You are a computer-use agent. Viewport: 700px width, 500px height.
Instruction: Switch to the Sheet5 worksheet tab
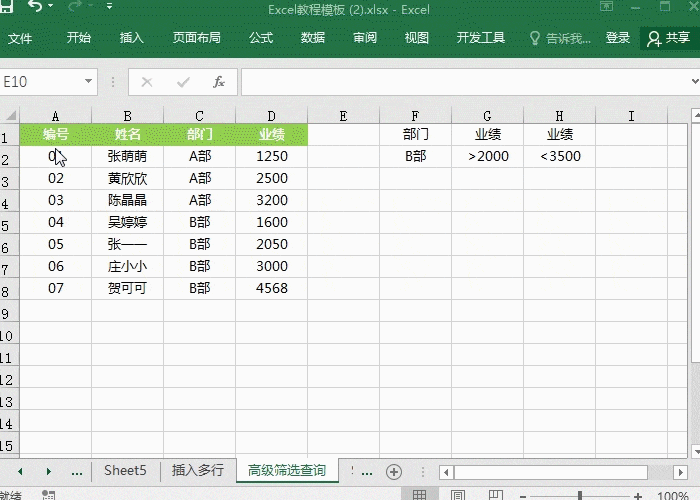125,471
